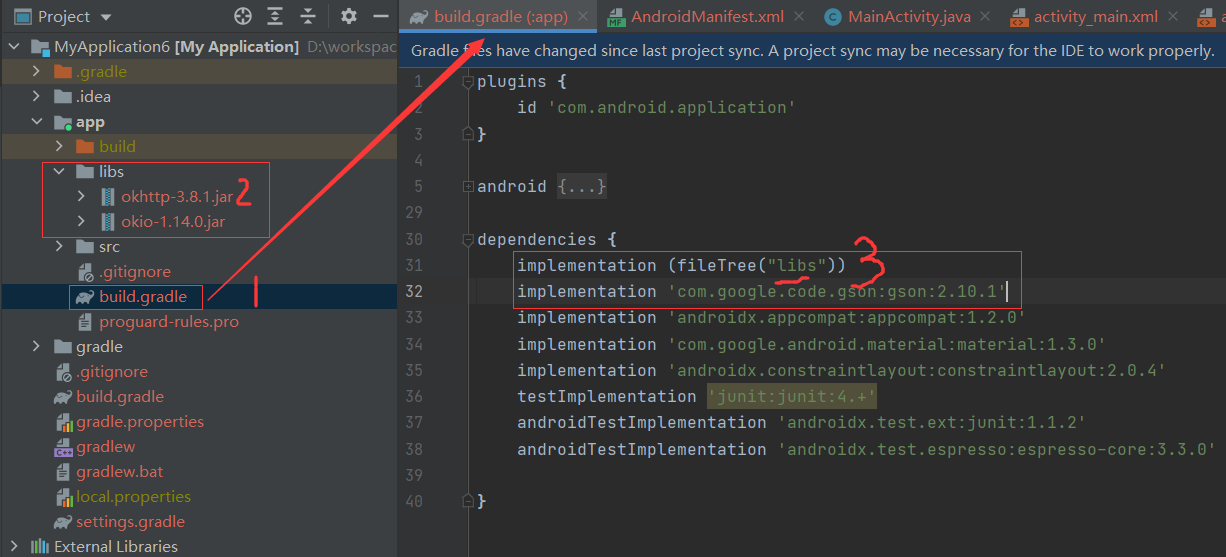Close the activity_main.xml tab
This screenshot has width=1226, height=557.
point(1172,17)
